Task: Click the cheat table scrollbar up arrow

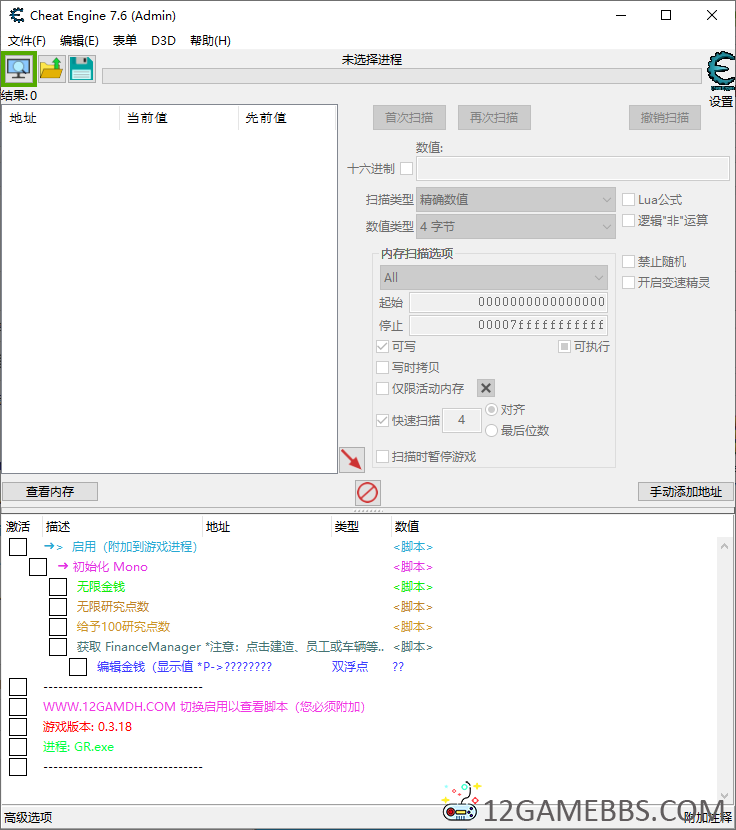Action: (724, 546)
